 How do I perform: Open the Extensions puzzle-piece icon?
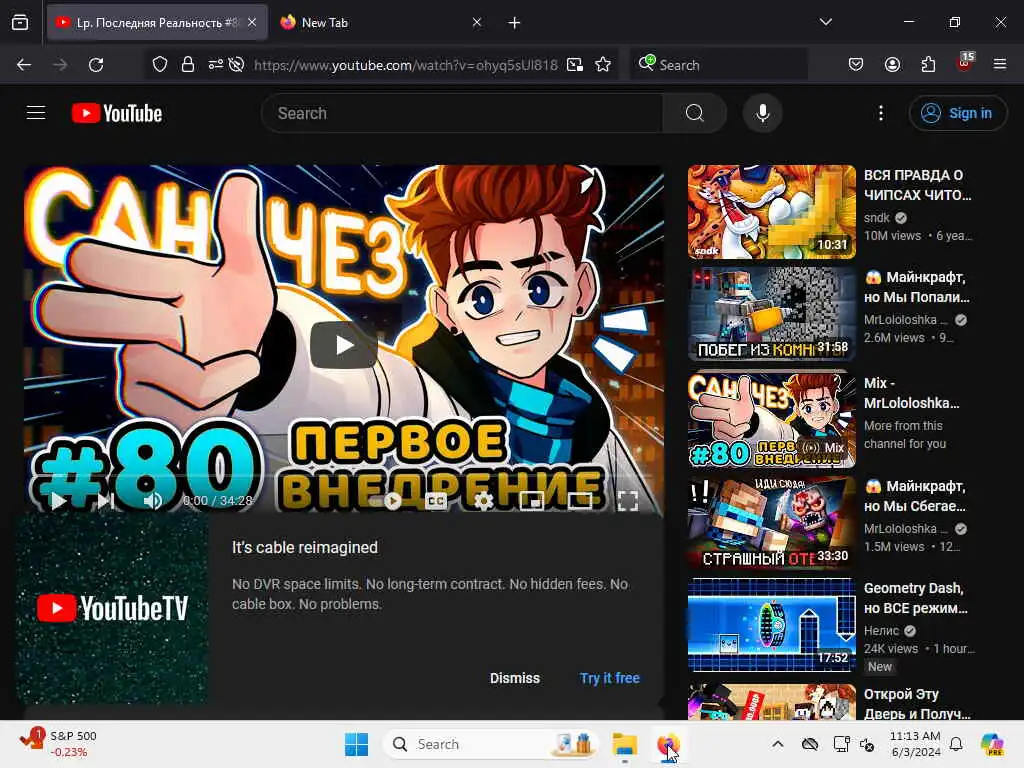pyautogui.click(x=928, y=65)
